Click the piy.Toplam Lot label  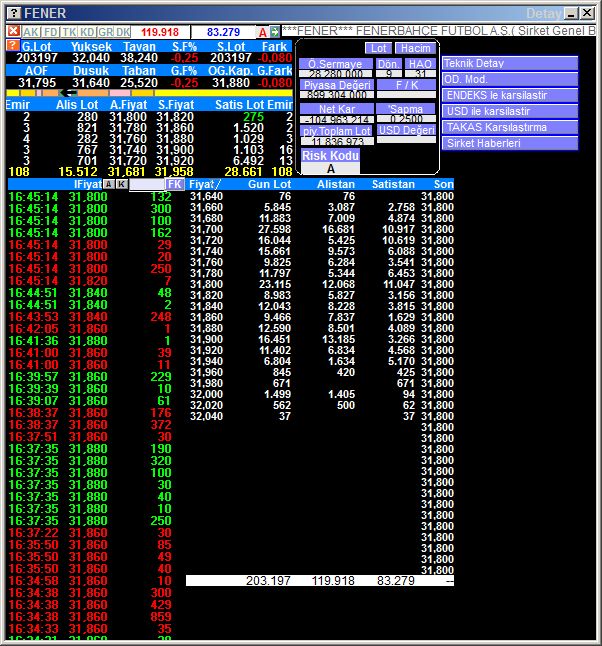(337, 131)
